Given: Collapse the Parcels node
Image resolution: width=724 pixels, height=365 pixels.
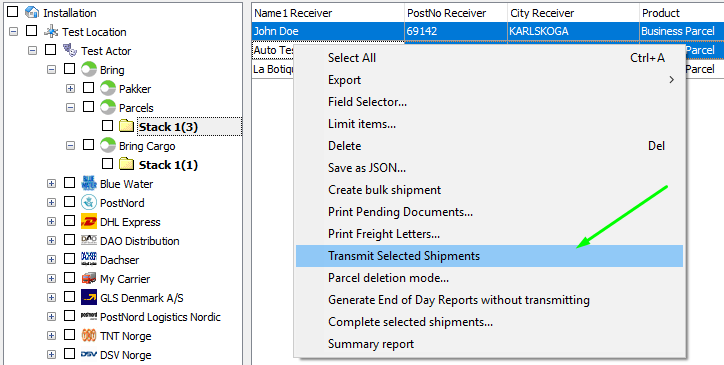Looking at the screenshot, I should (70, 108).
